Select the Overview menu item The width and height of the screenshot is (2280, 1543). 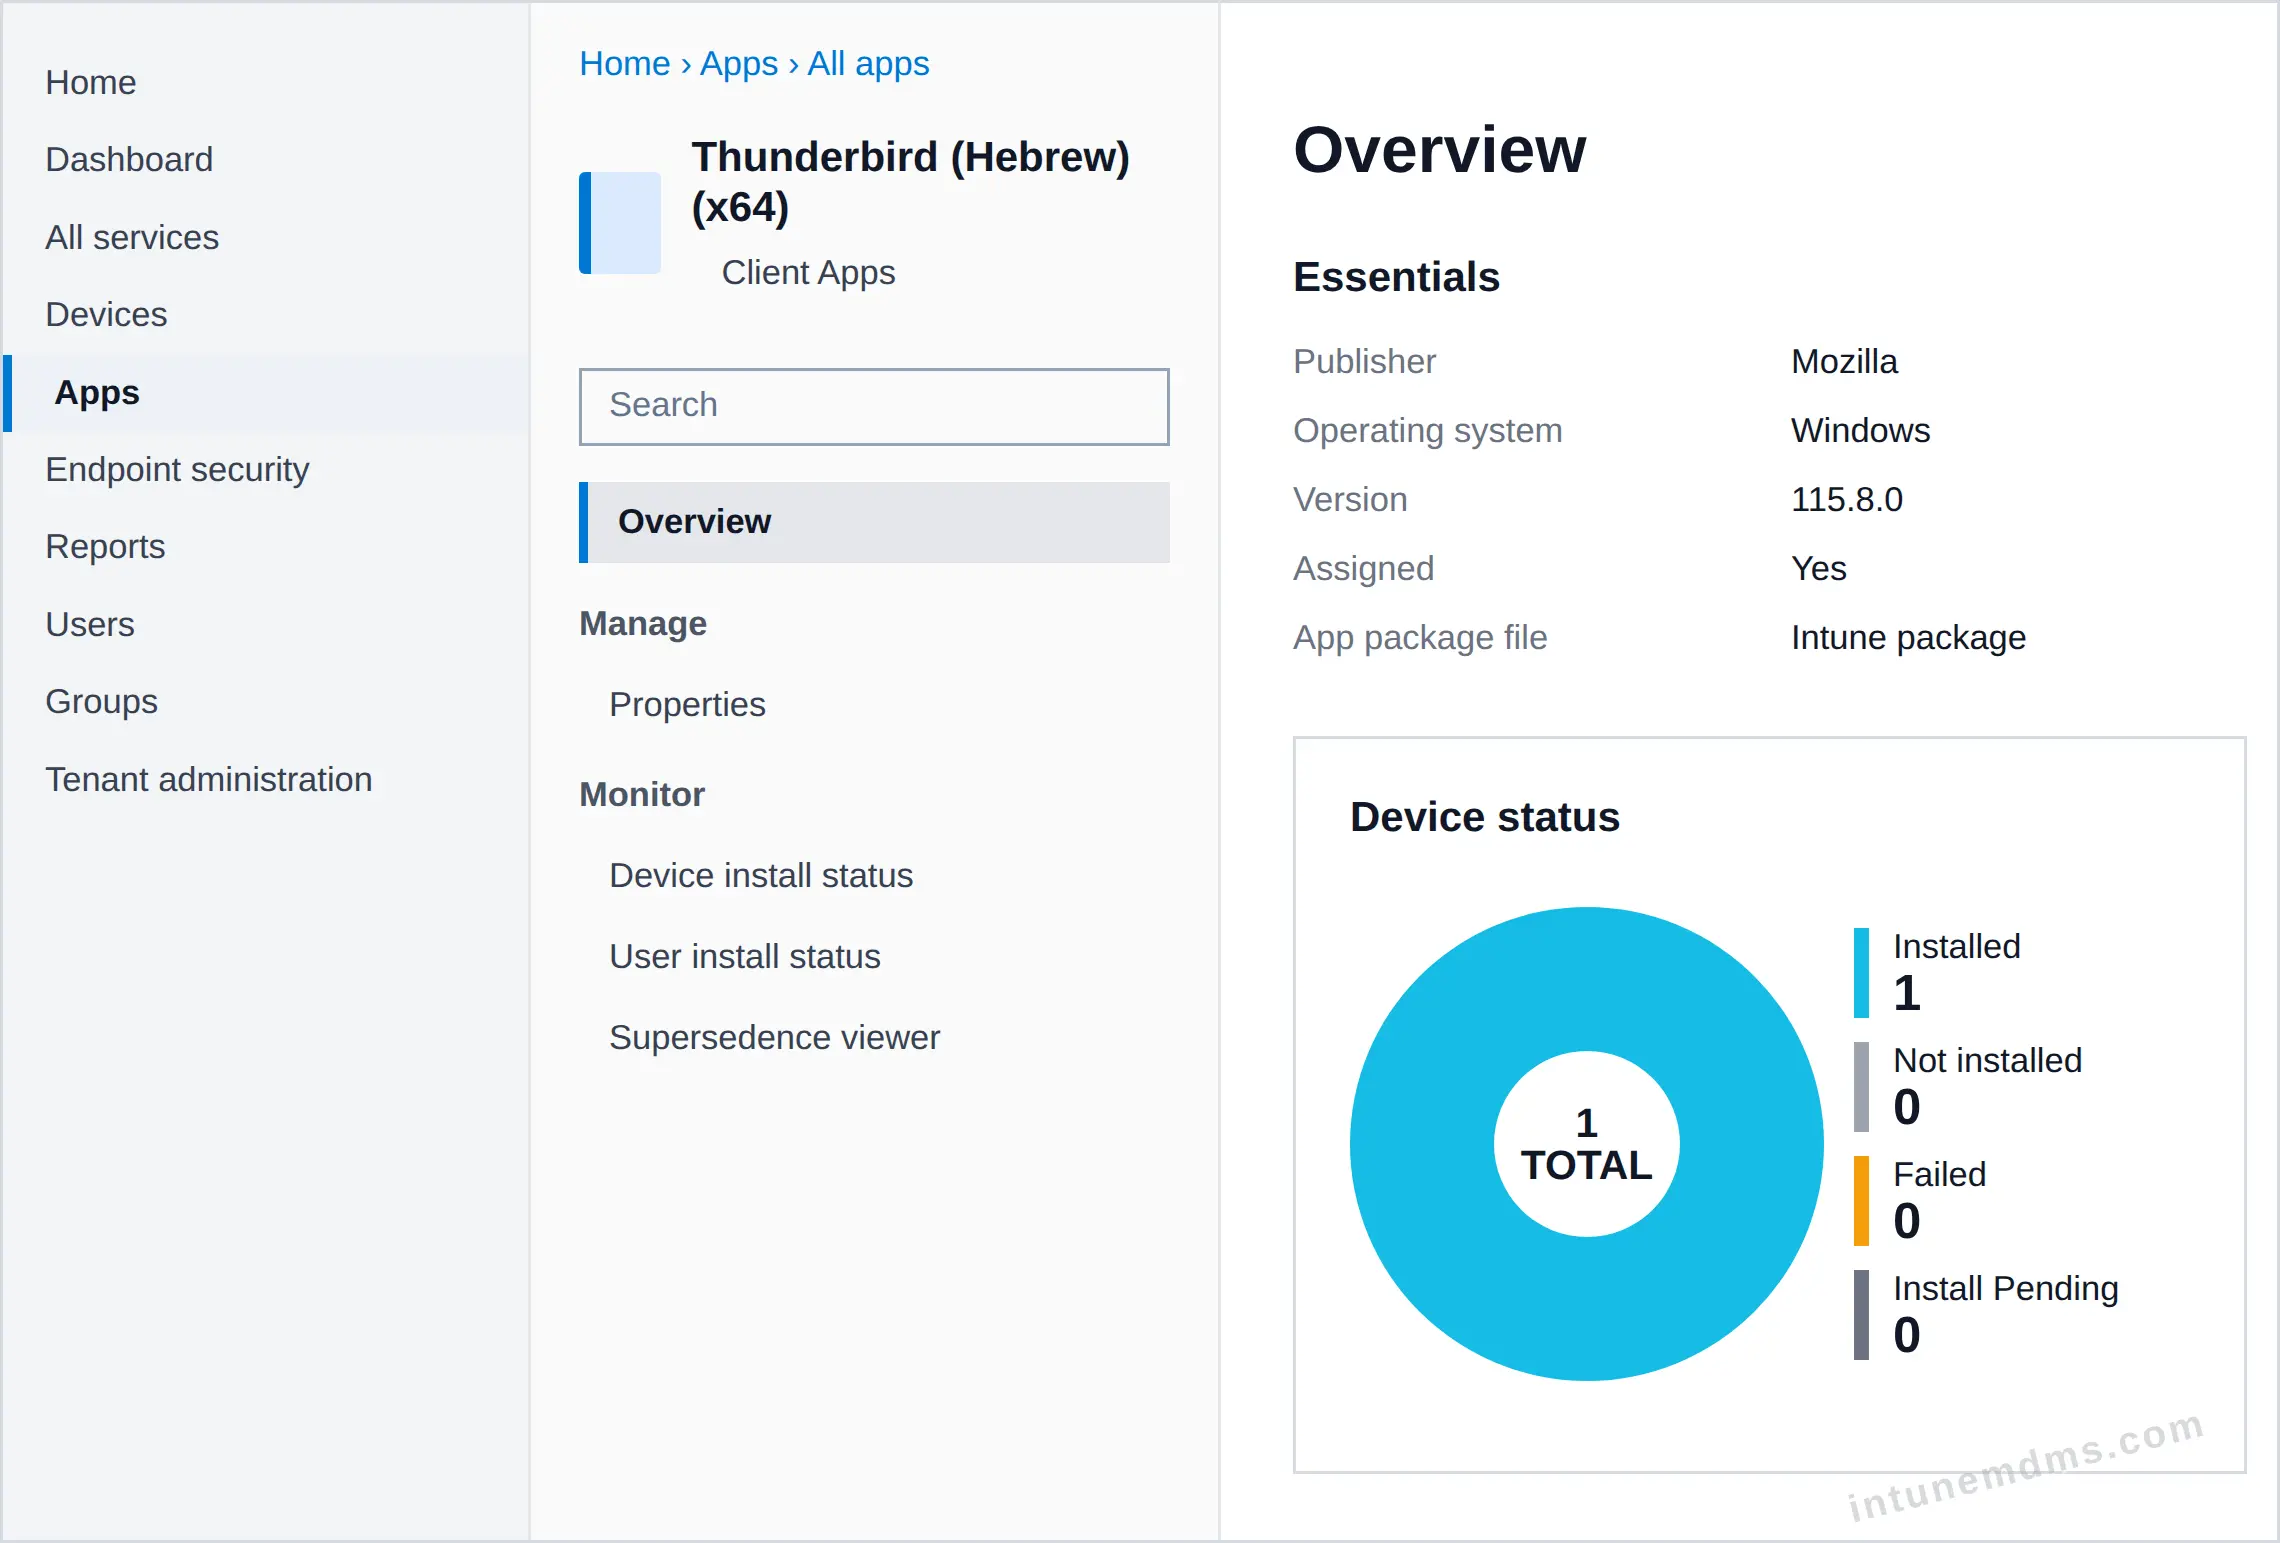[874, 522]
